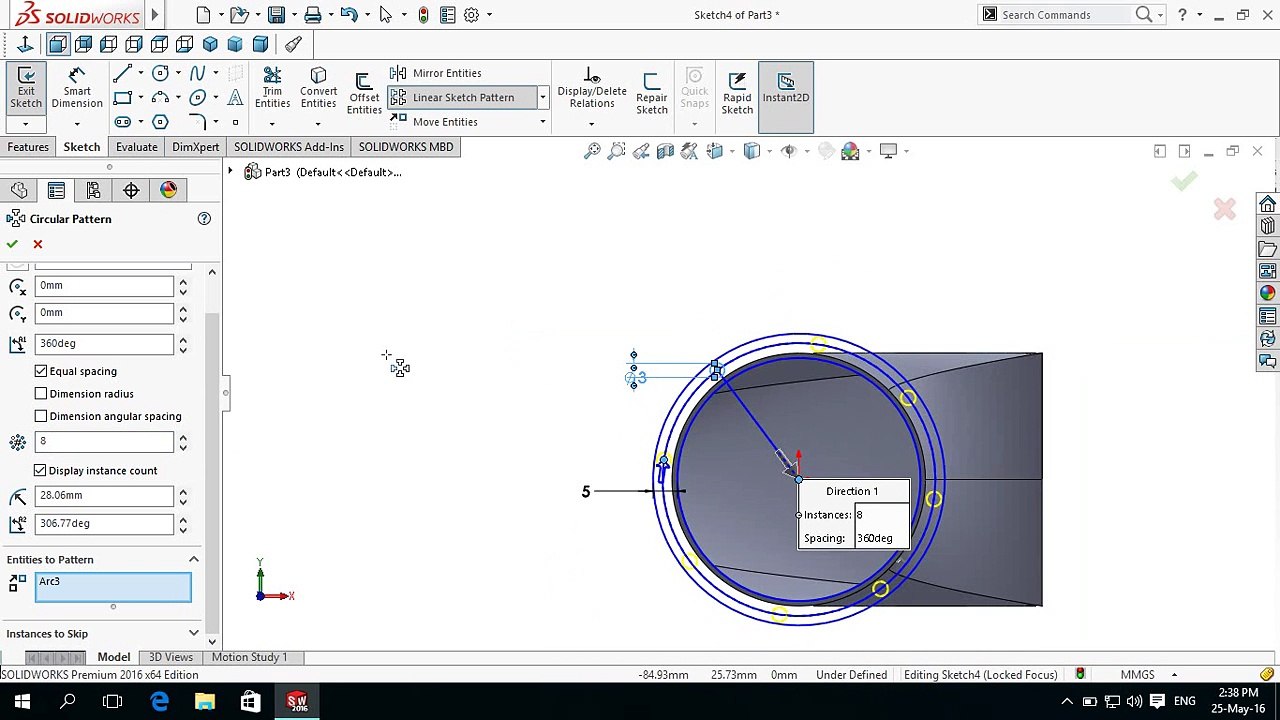The width and height of the screenshot is (1280, 720).
Task: Click the Rebuild traffic light icon
Action: [423, 15]
